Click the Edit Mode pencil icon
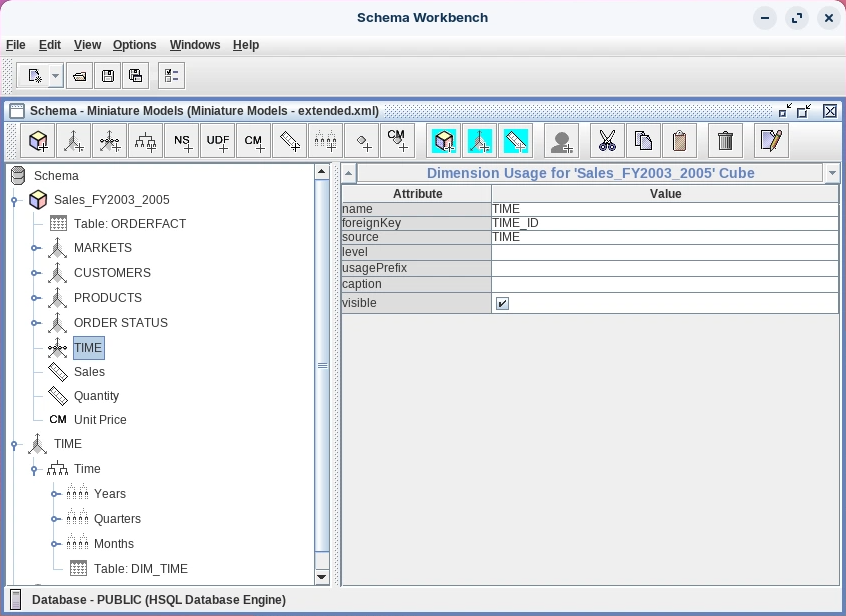The width and height of the screenshot is (846, 616). (x=770, y=141)
